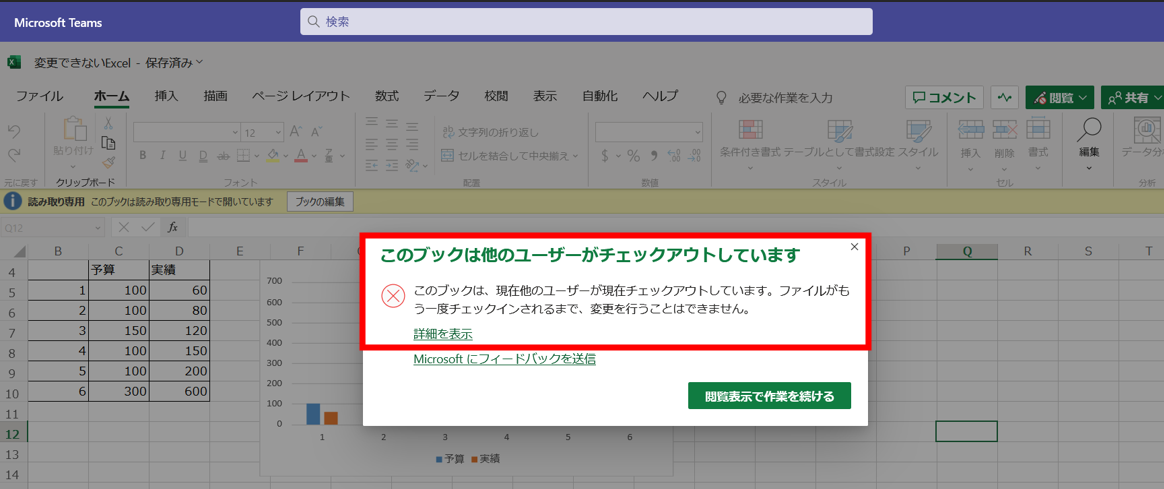Open the 共有 share dropdown
Image resolution: width=1164 pixels, height=489 pixels.
pos(1131,97)
